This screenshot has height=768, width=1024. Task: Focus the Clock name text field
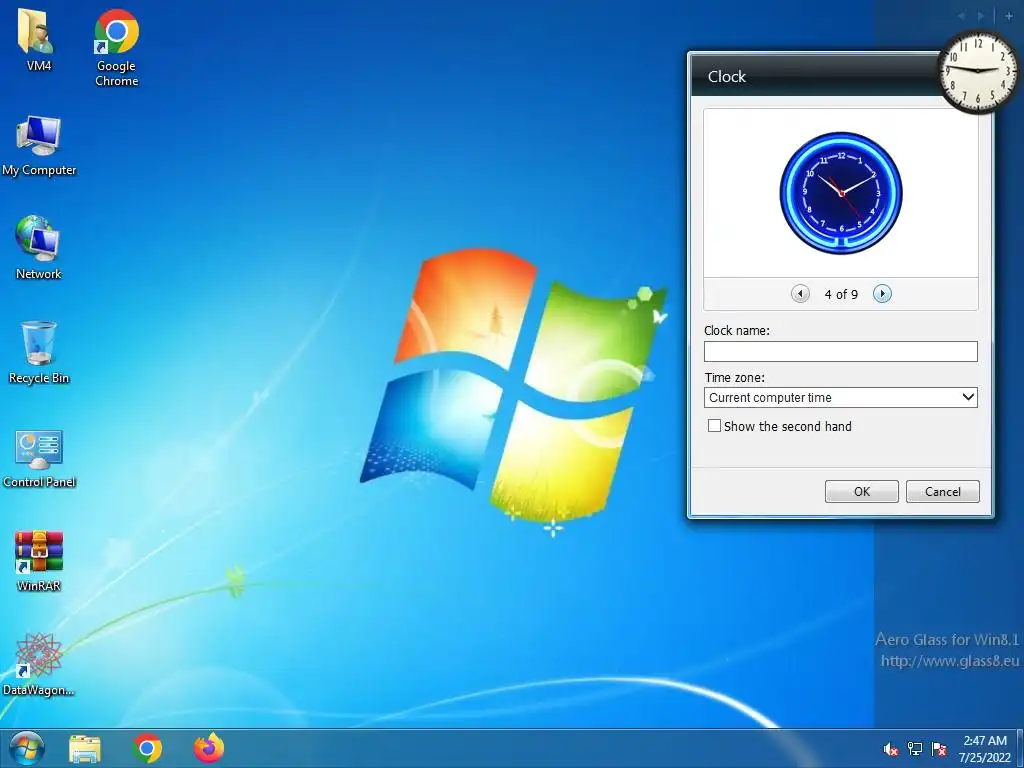[840, 351]
